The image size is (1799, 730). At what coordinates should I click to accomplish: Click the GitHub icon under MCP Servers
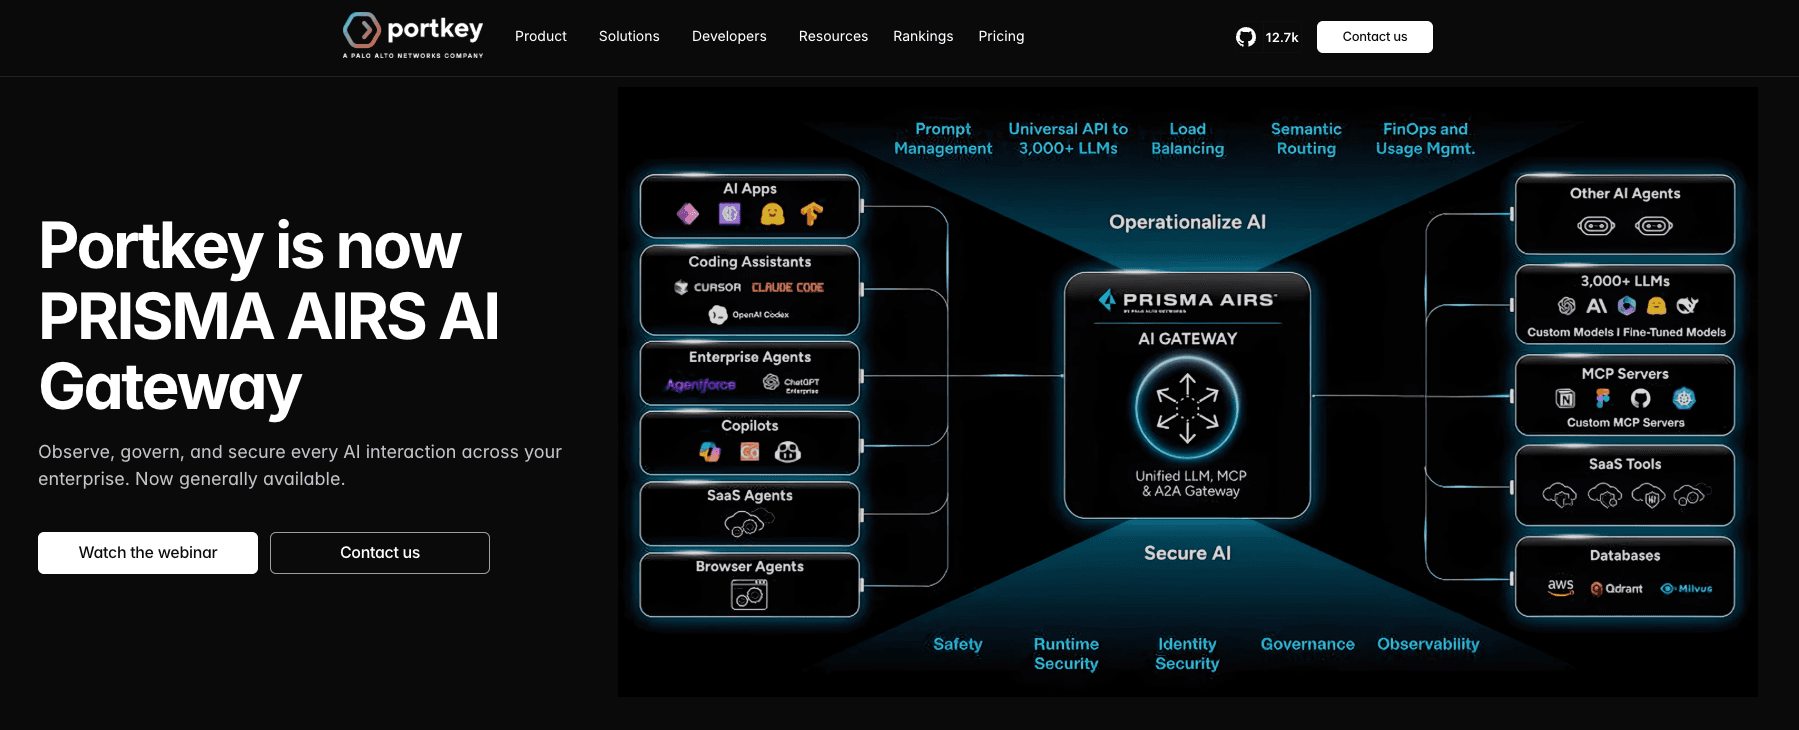[x=1641, y=399]
